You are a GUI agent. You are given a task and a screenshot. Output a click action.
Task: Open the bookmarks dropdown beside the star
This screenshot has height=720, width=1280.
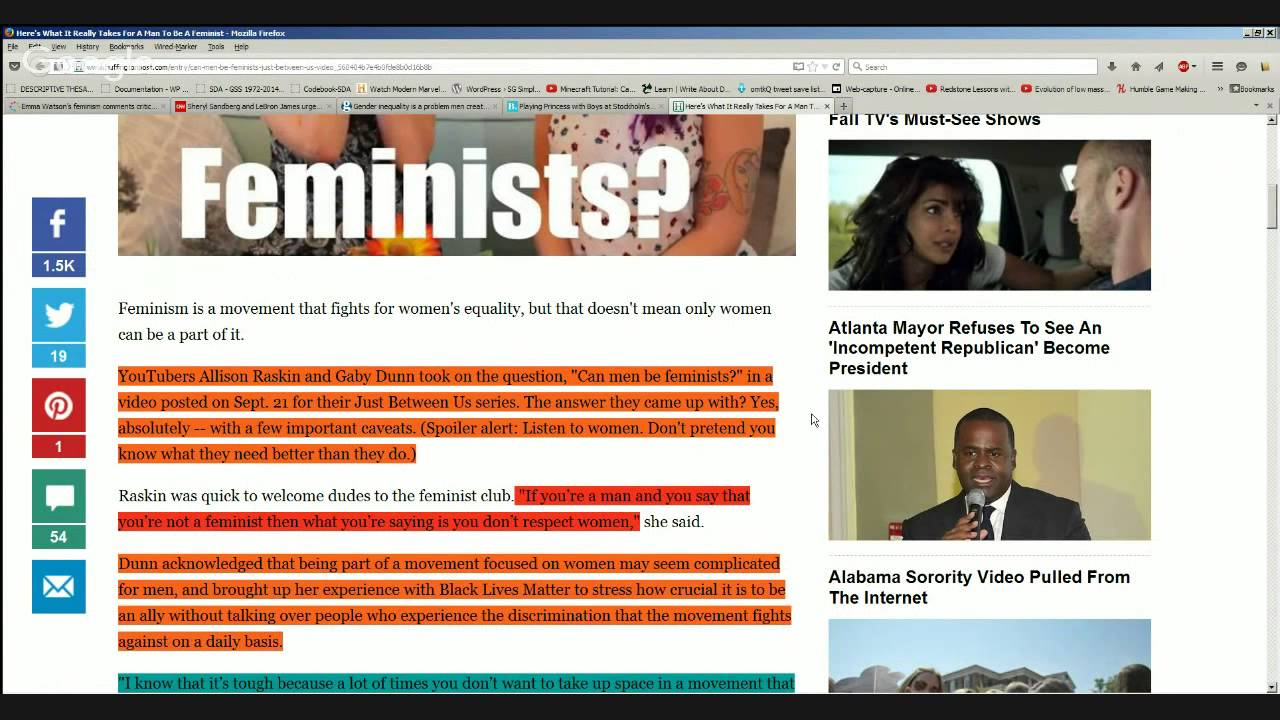pos(823,67)
